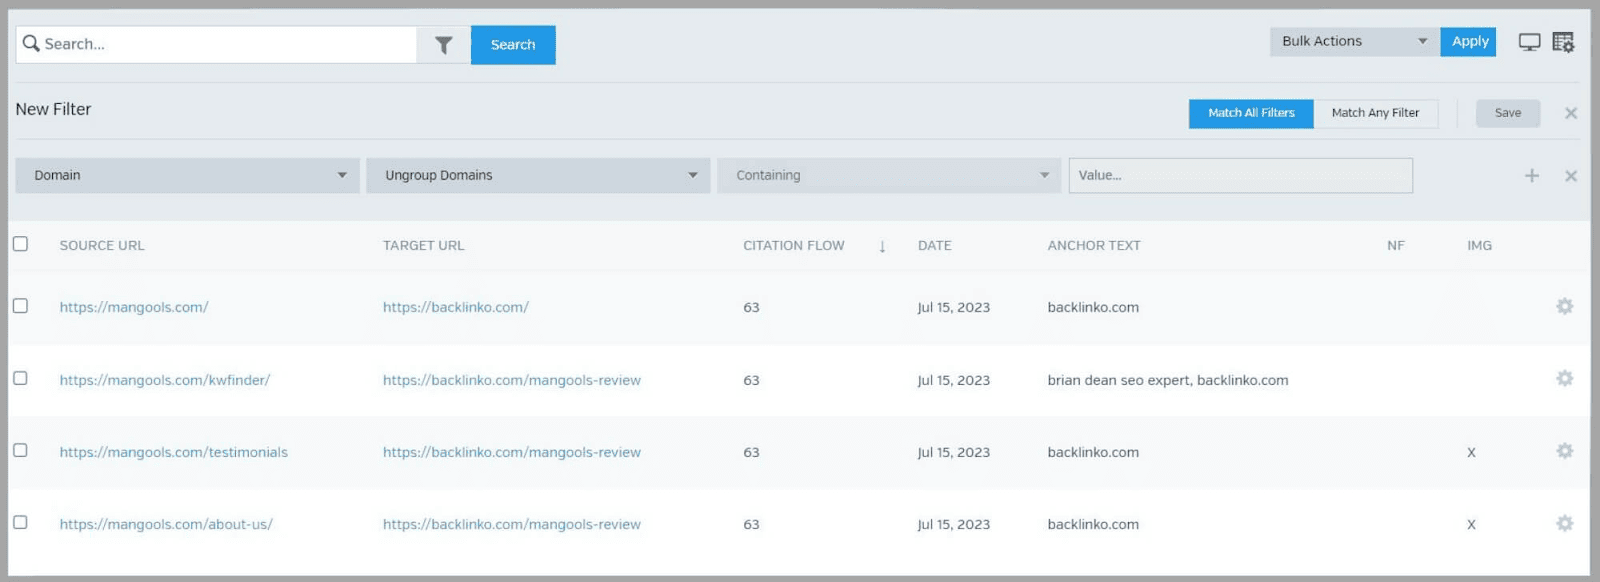The image size is (1600, 582).
Task: Open the Bulk Actions dropdown
Action: (x=1354, y=42)
